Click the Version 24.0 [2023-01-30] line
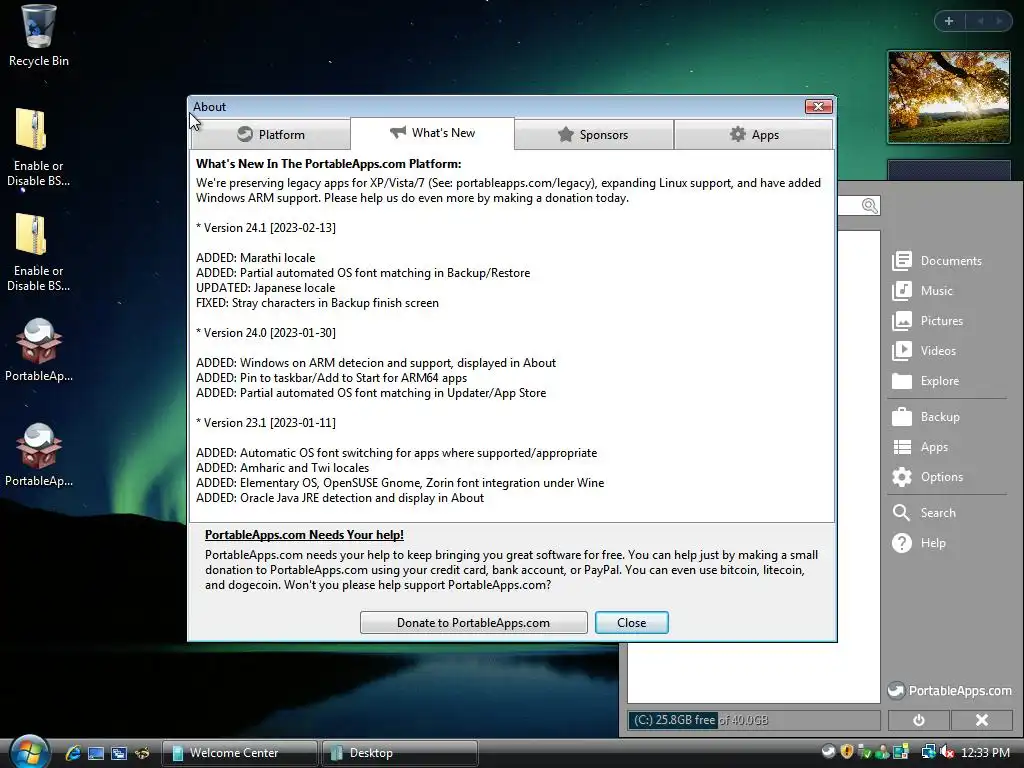 pos(266,333)
